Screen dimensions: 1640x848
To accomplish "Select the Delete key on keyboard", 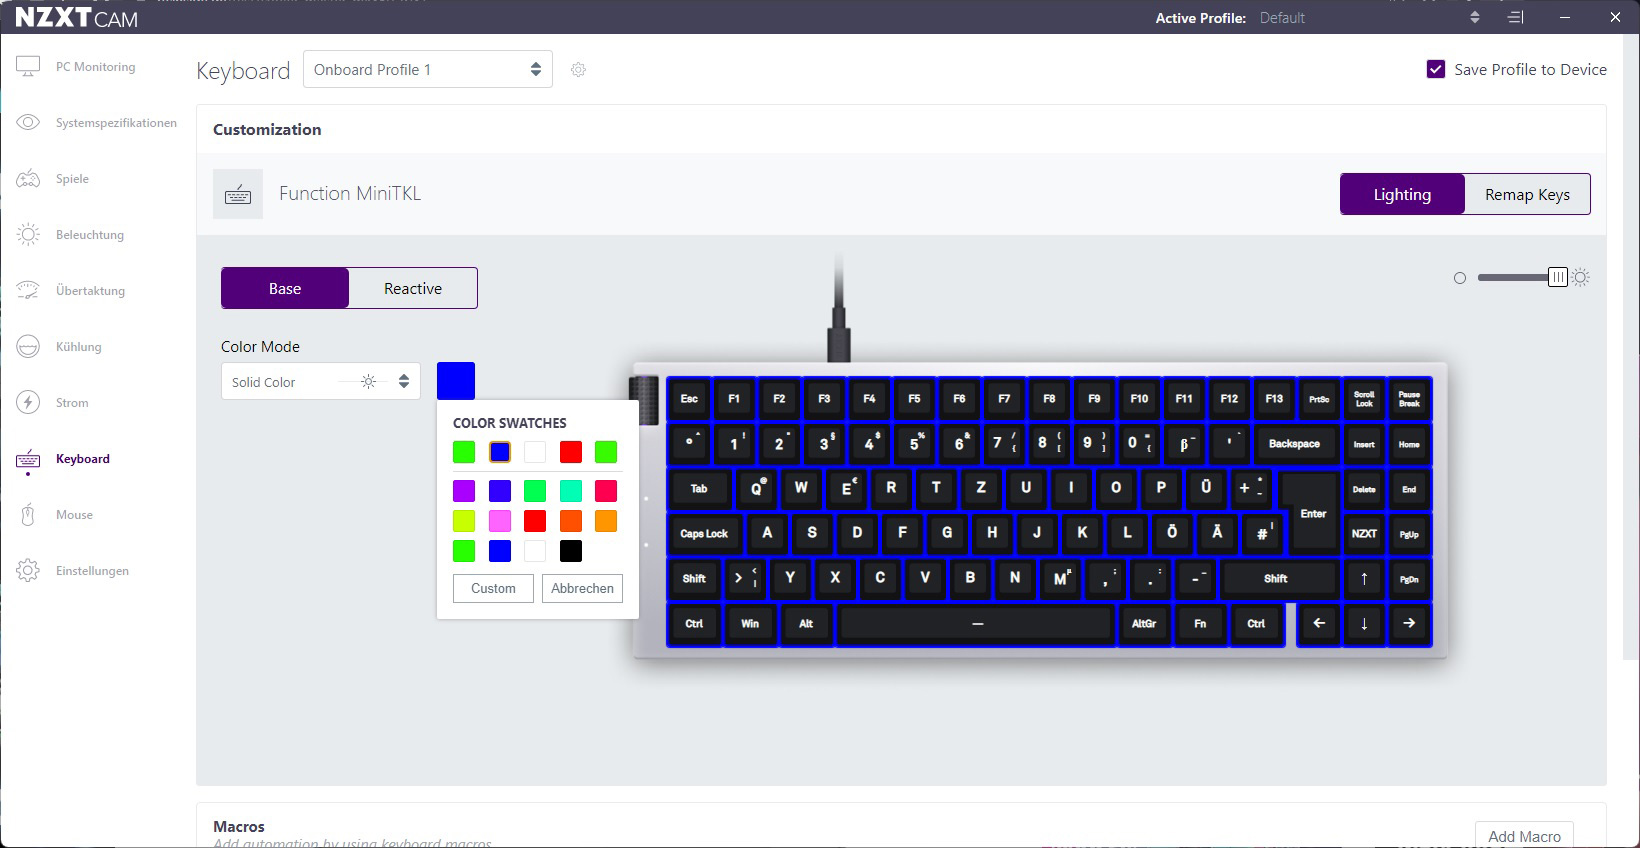I will pyautogui.click(x=1364, y=489).
